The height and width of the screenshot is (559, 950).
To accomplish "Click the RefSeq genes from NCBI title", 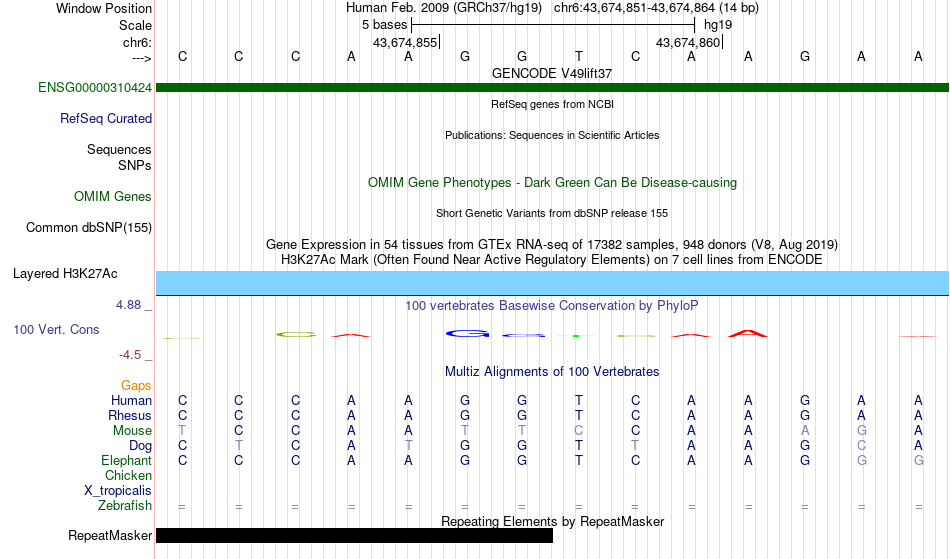I will (x=552, y=105).
